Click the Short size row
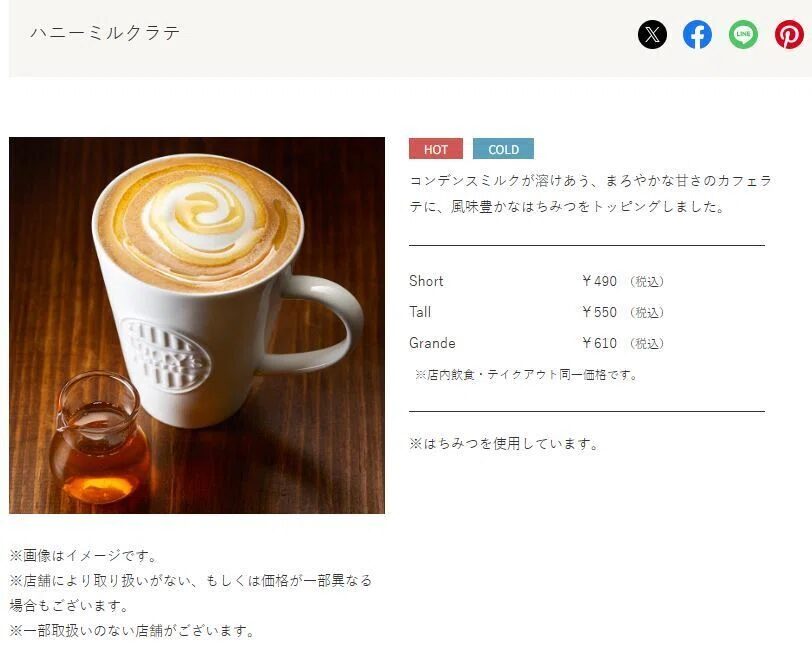 [536, 281]
